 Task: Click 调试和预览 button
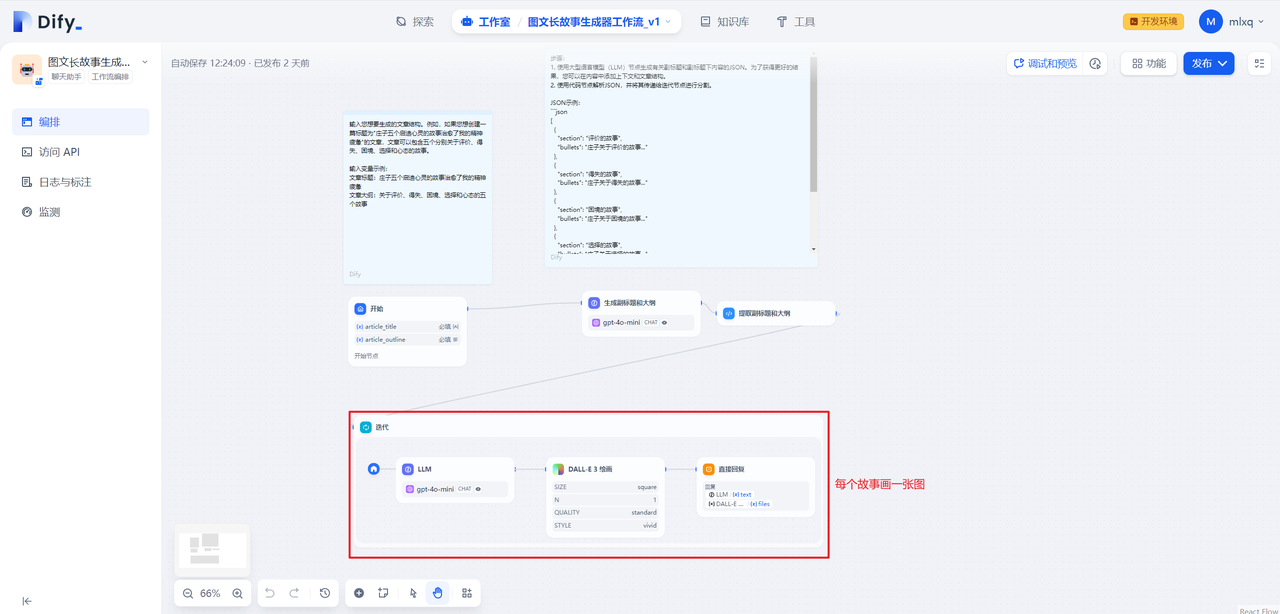(x=1044, y=63)
